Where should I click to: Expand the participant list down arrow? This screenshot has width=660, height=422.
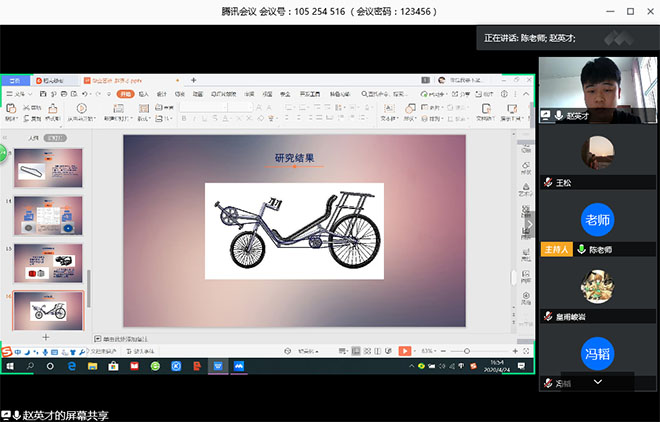598,382
